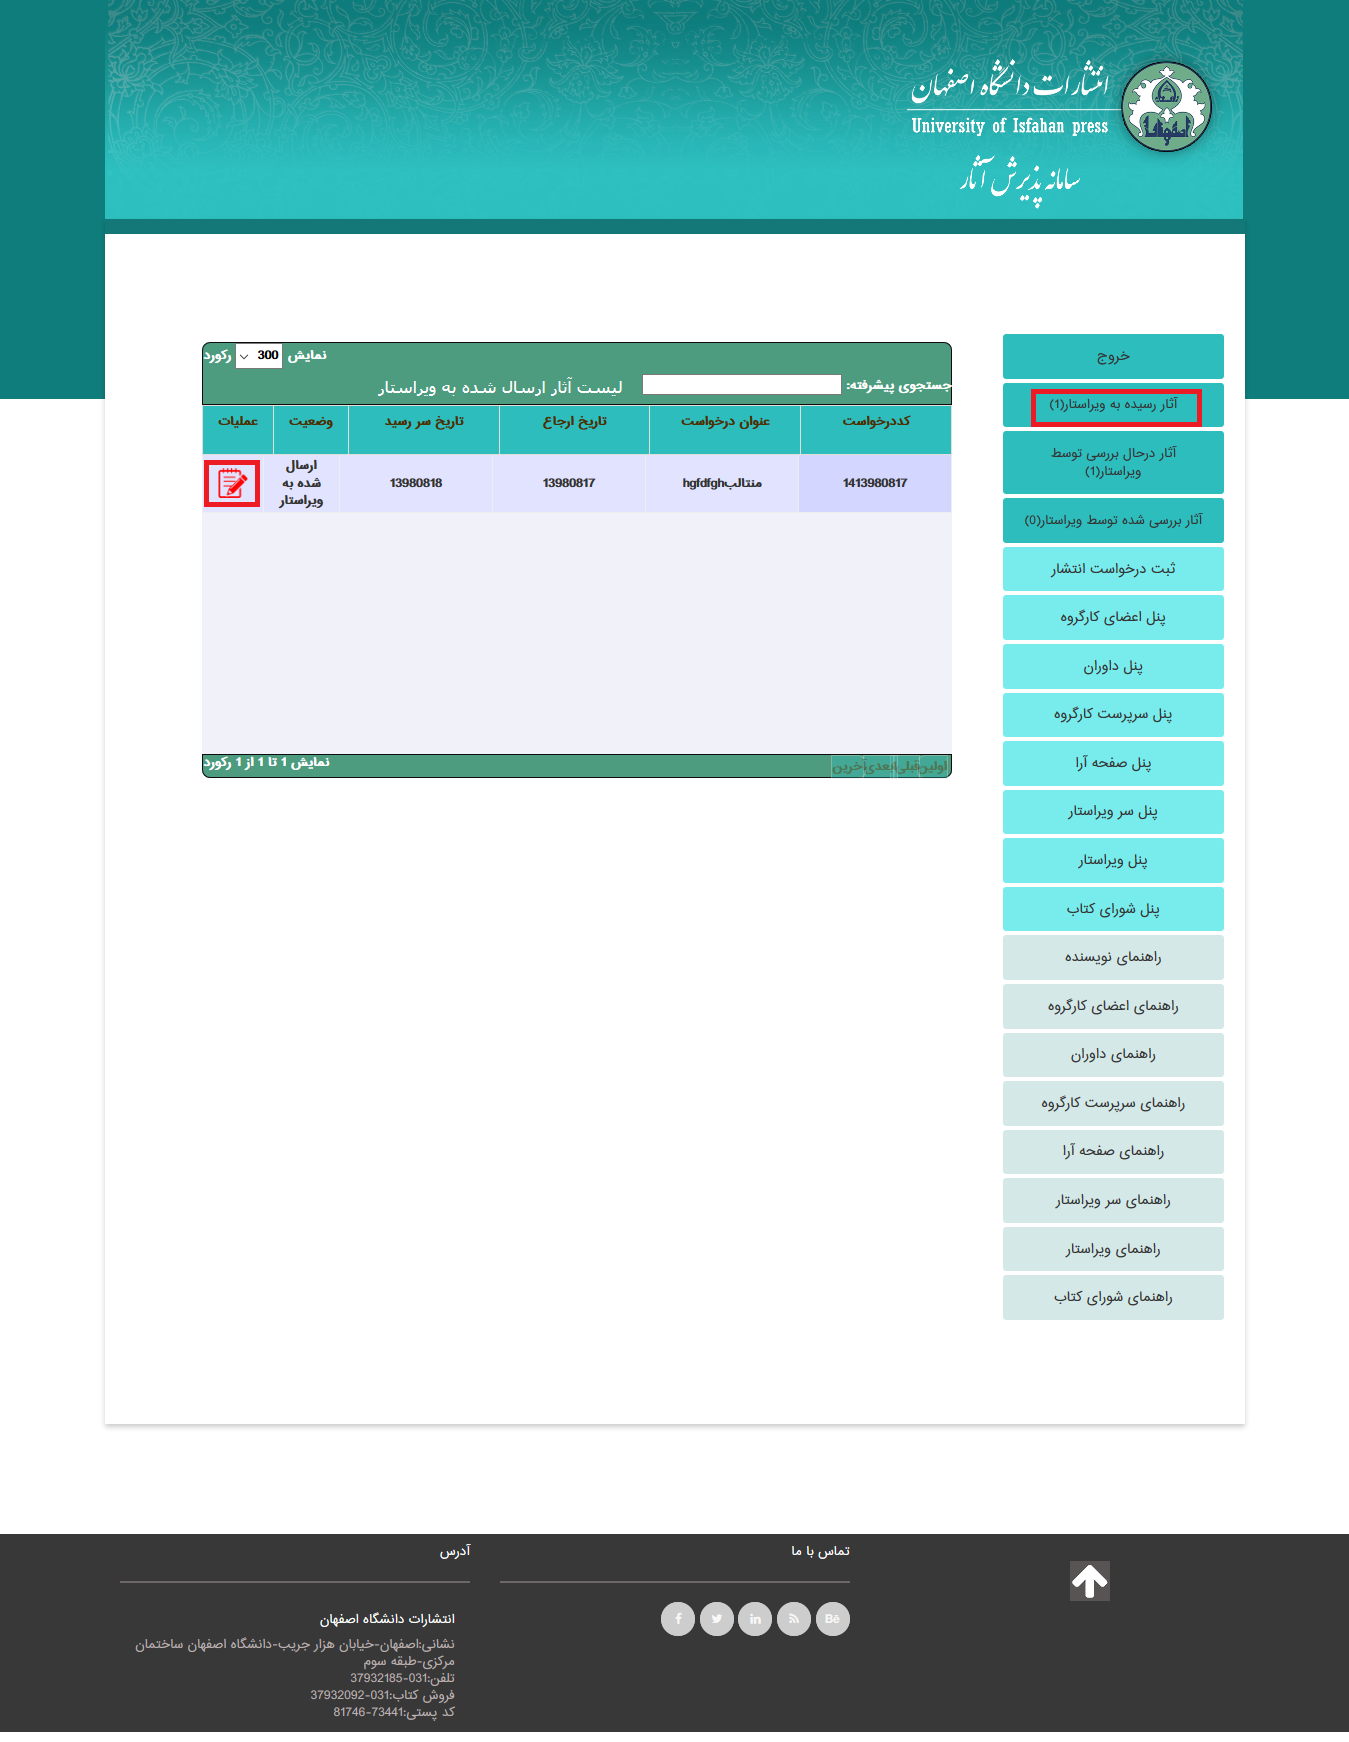Open the Facebook icon in the footer
This screenshot has width=1349, height=1742.
point(678,1619)
